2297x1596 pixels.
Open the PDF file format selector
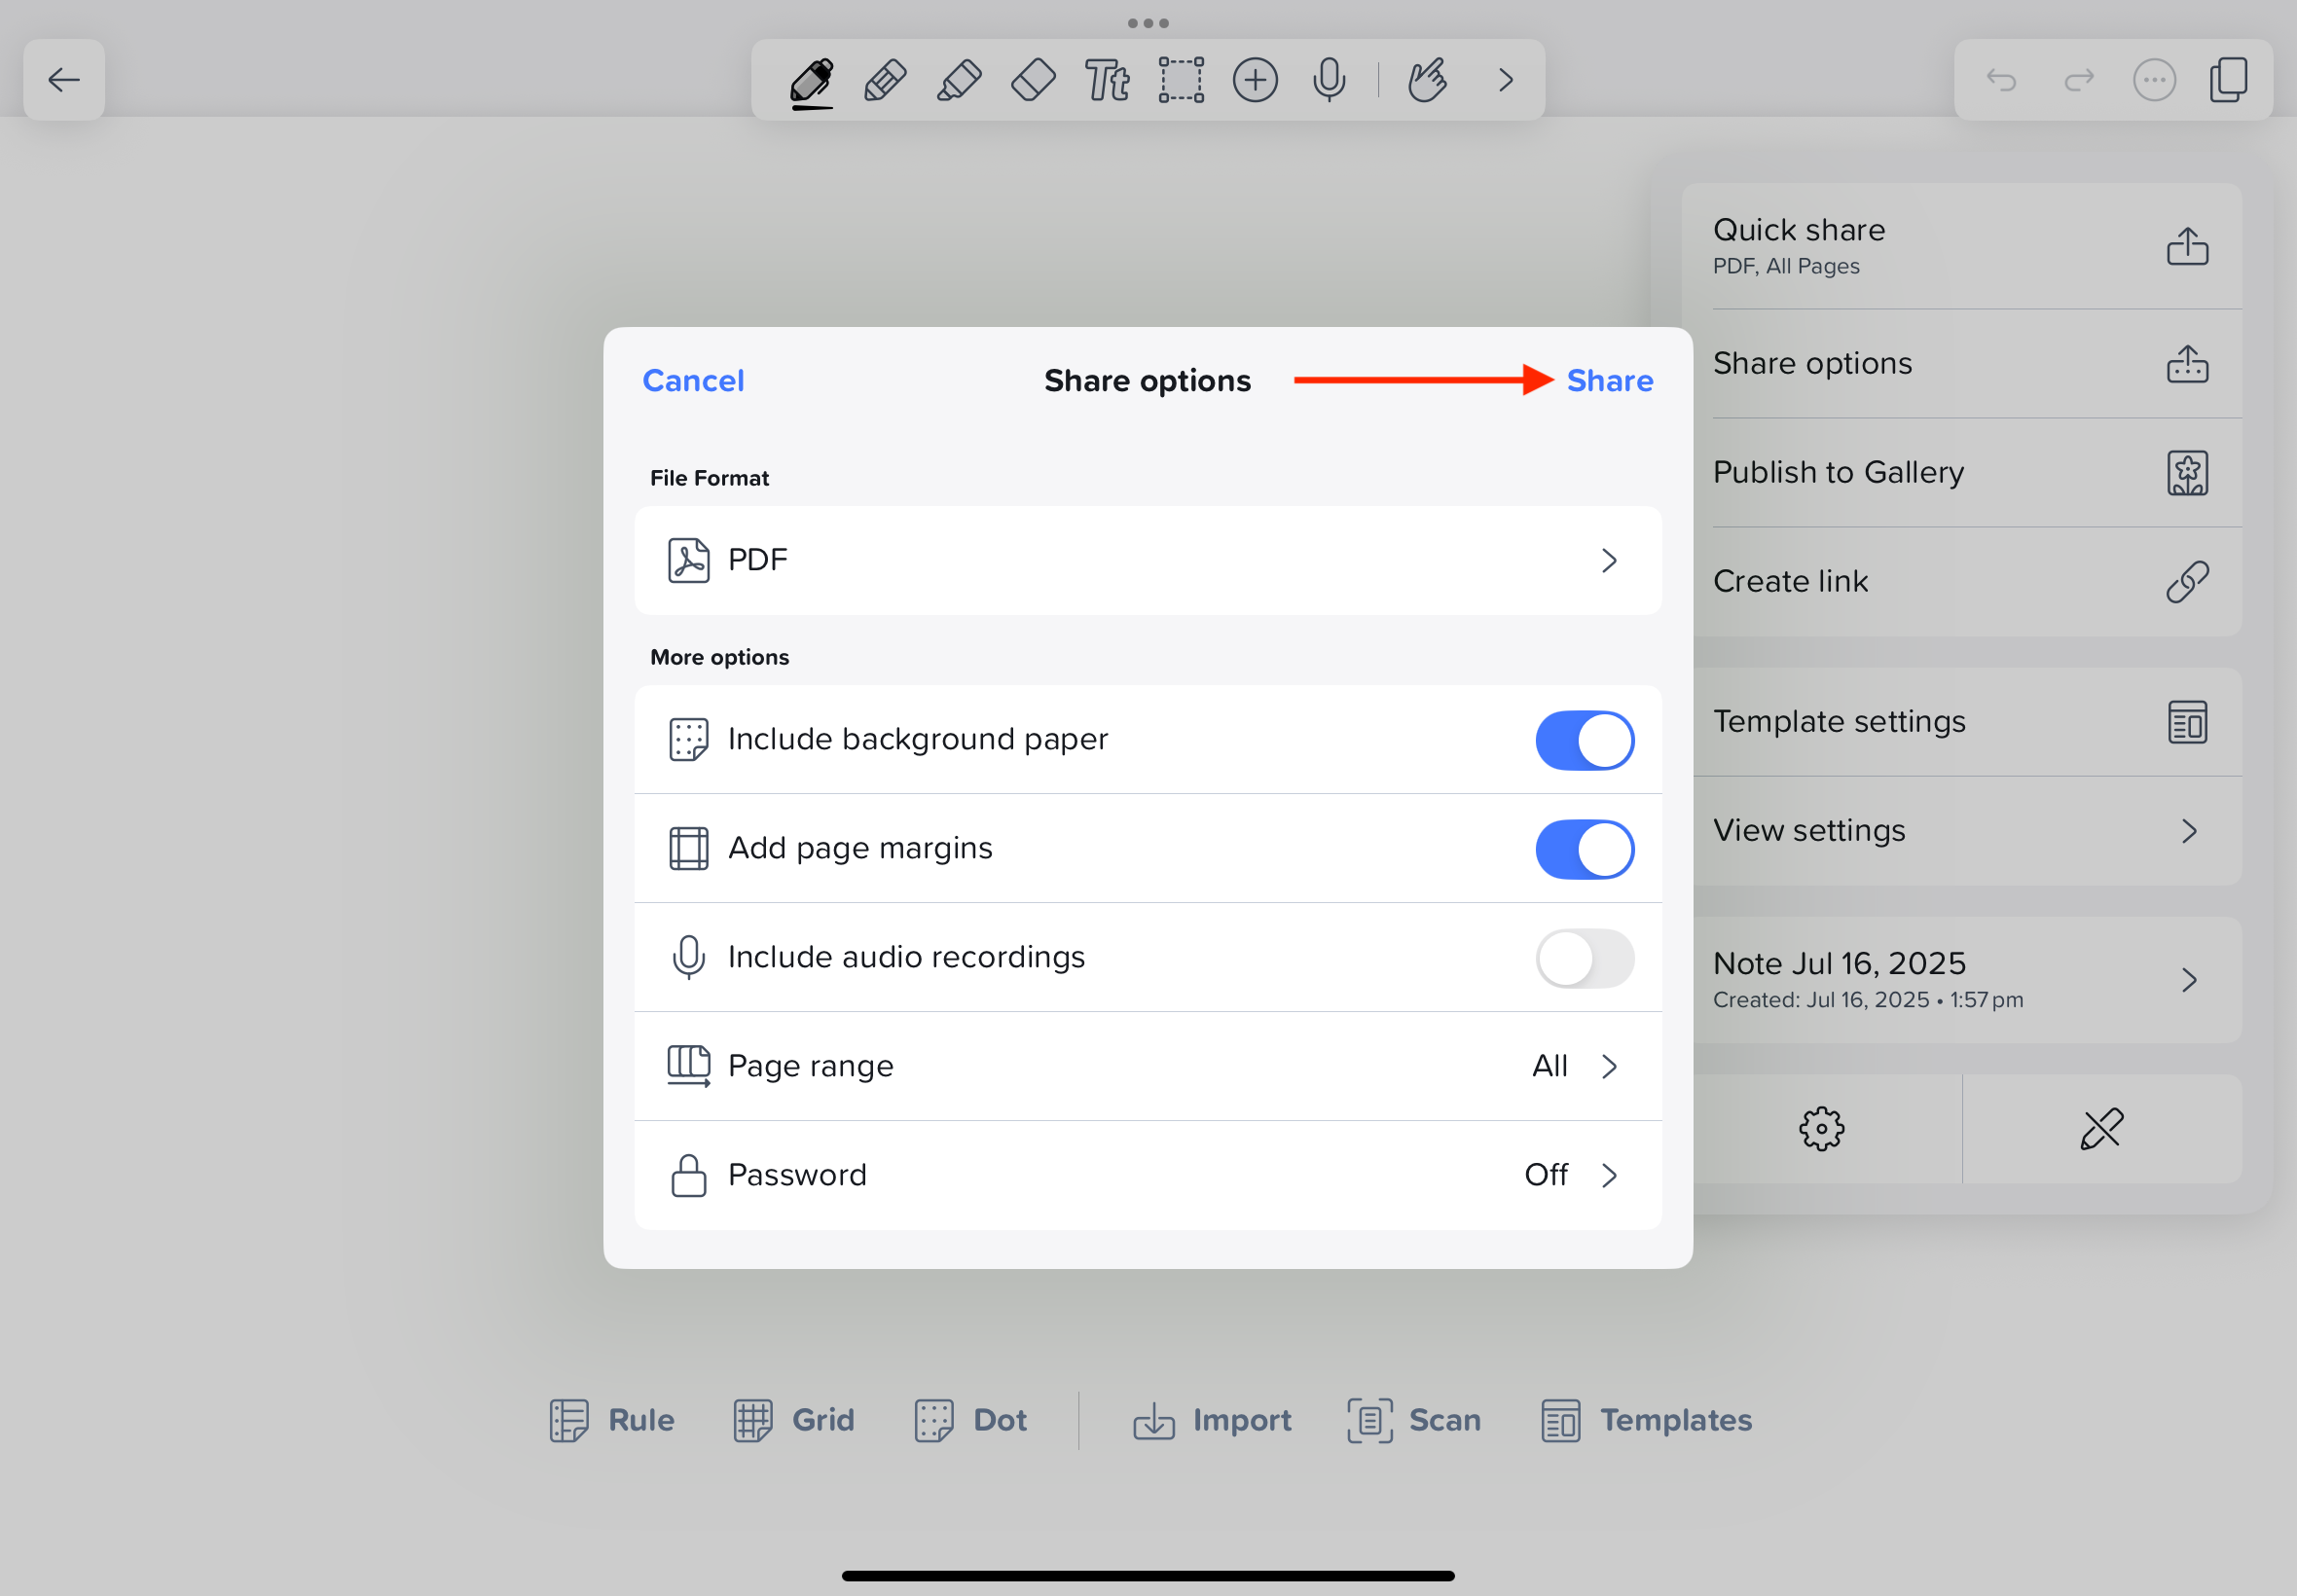[x=1147, y=560]
